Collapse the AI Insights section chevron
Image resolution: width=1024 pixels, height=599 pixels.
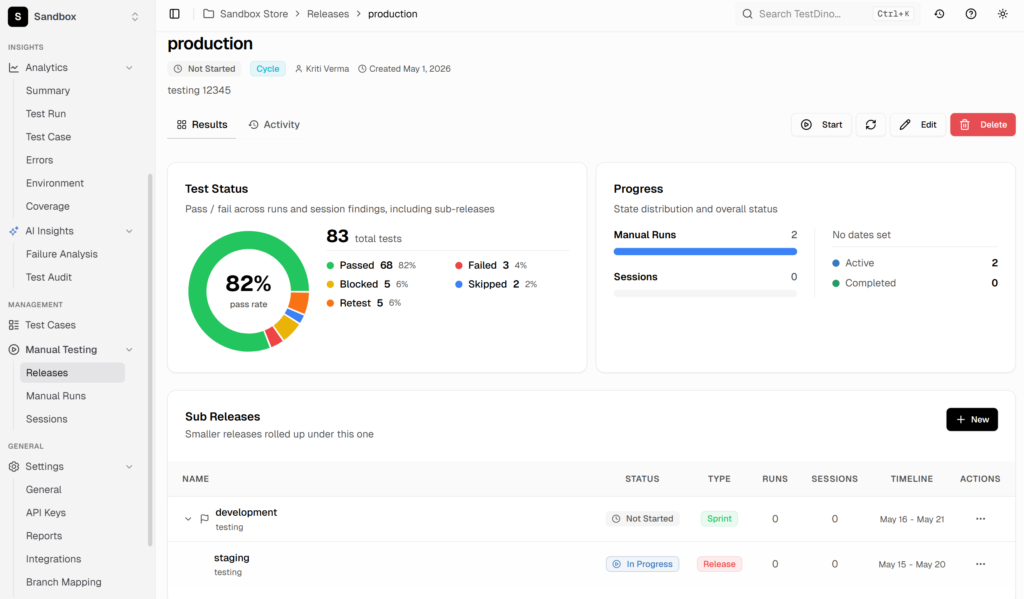point(129,231)
